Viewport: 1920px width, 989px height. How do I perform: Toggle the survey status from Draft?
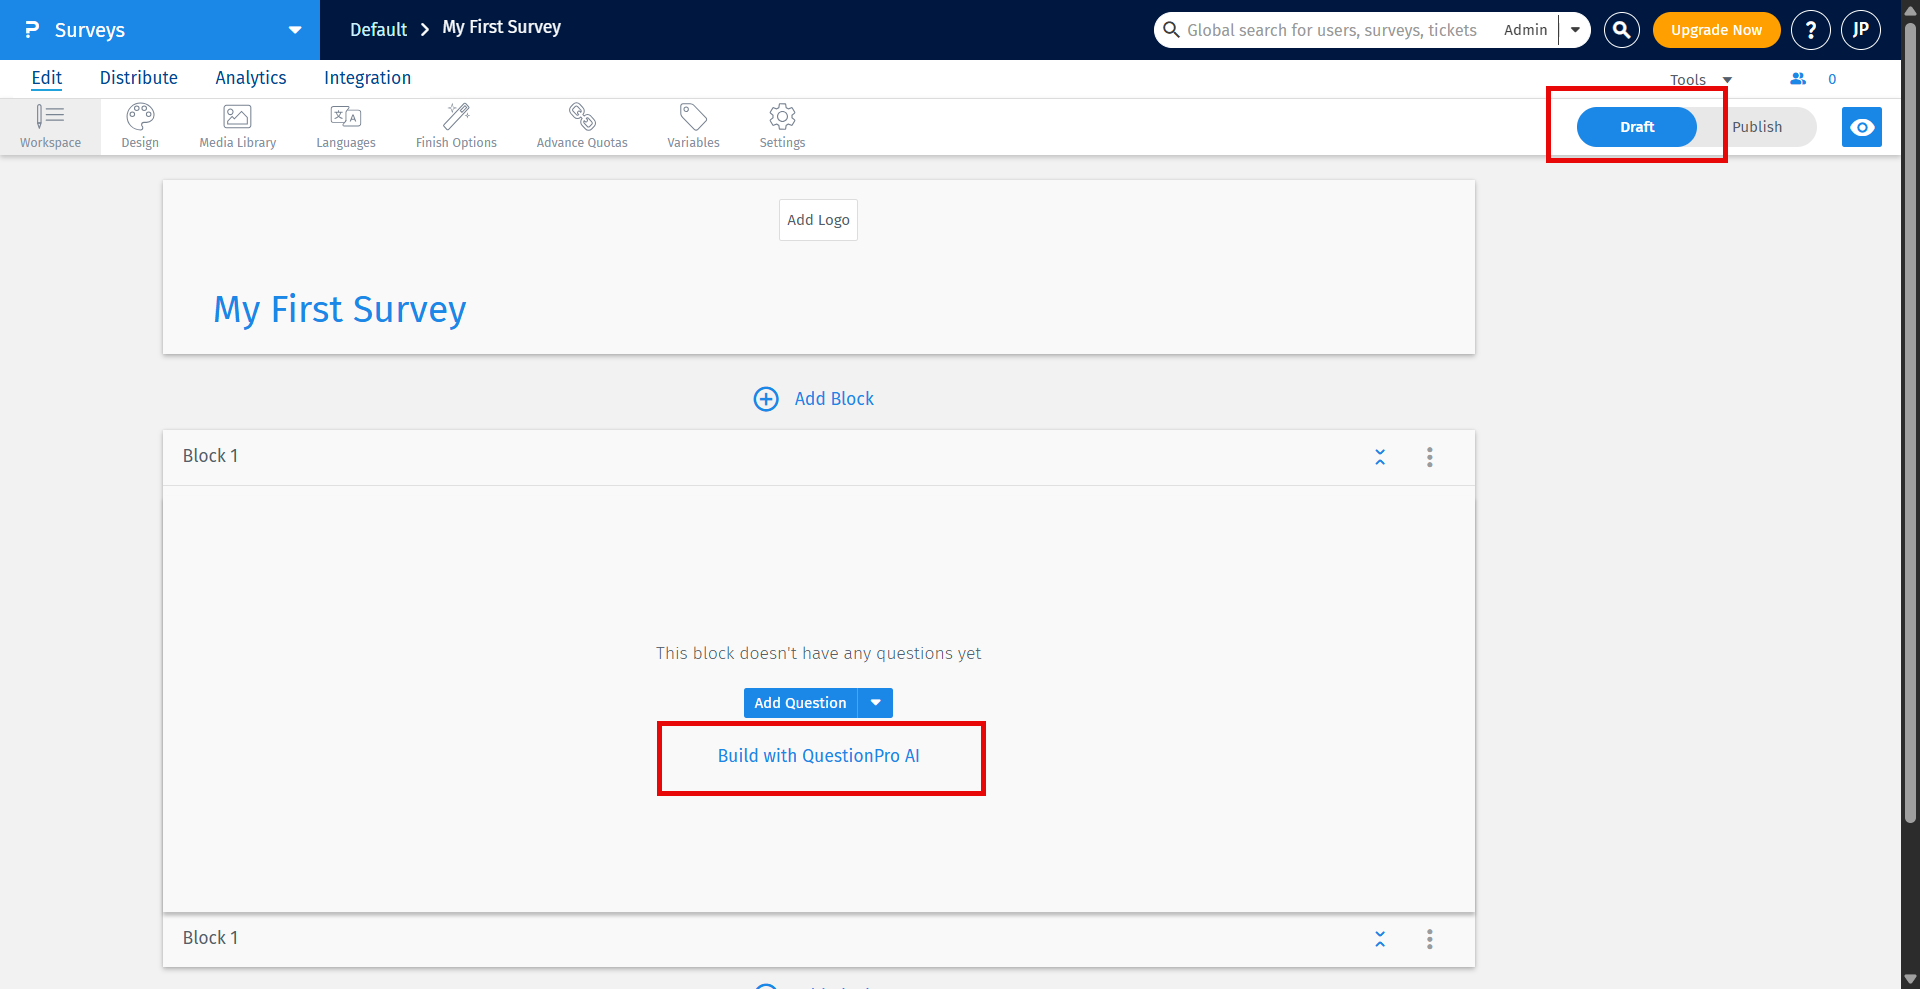pyautogui.click(x=1636, y=127)
